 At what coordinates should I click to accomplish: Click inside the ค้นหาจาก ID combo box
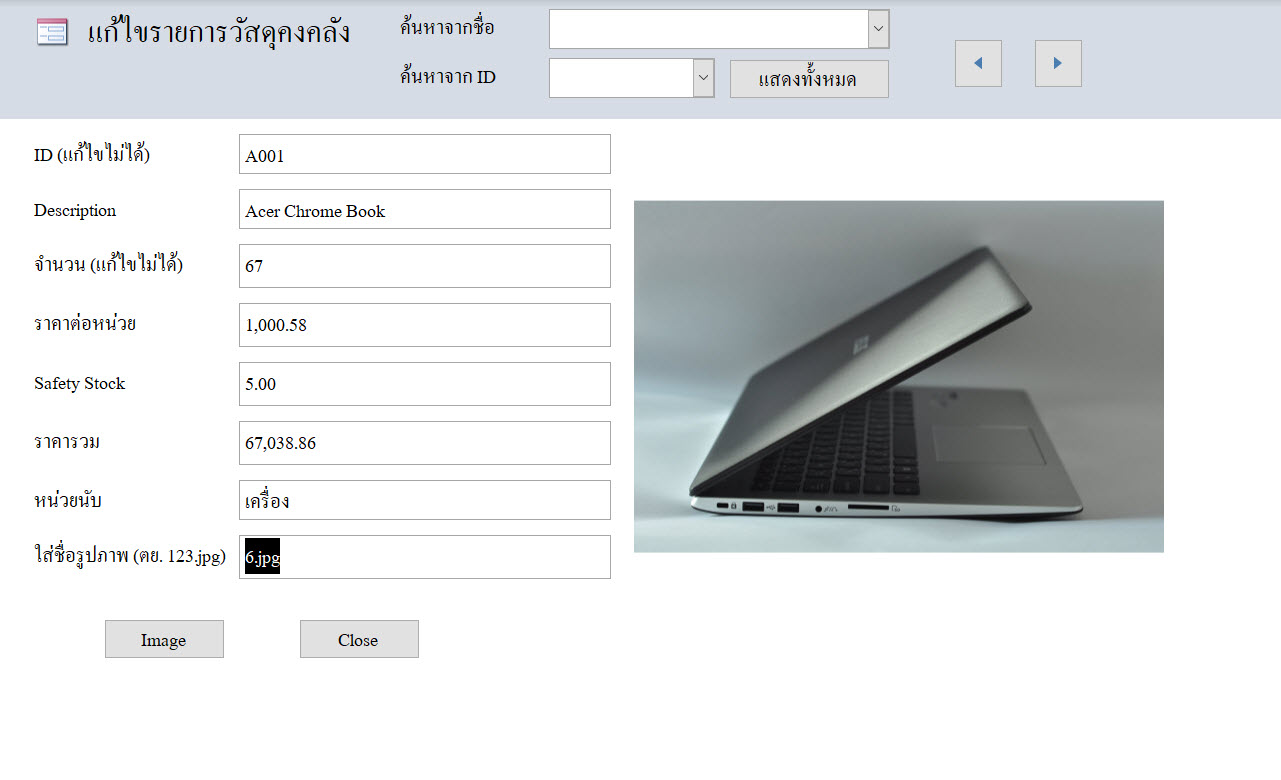coord(621,78)
